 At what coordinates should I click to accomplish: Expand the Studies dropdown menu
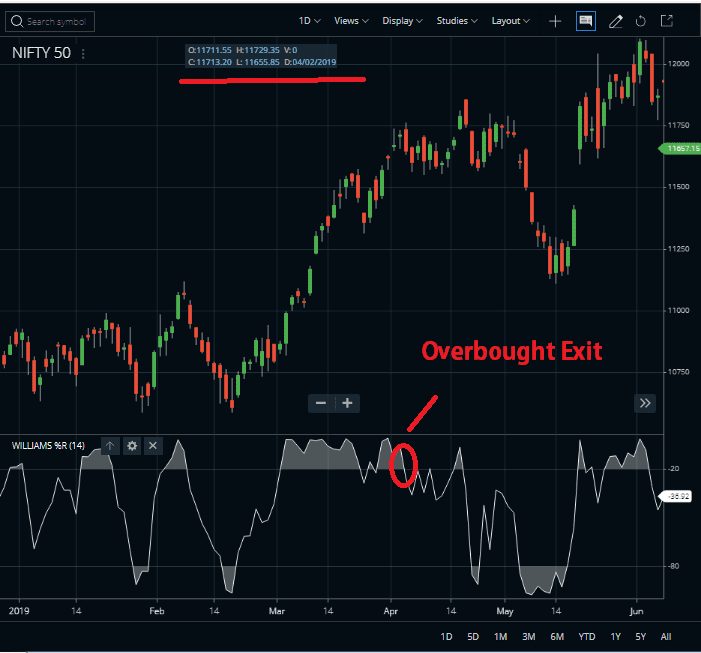(457, 21)
